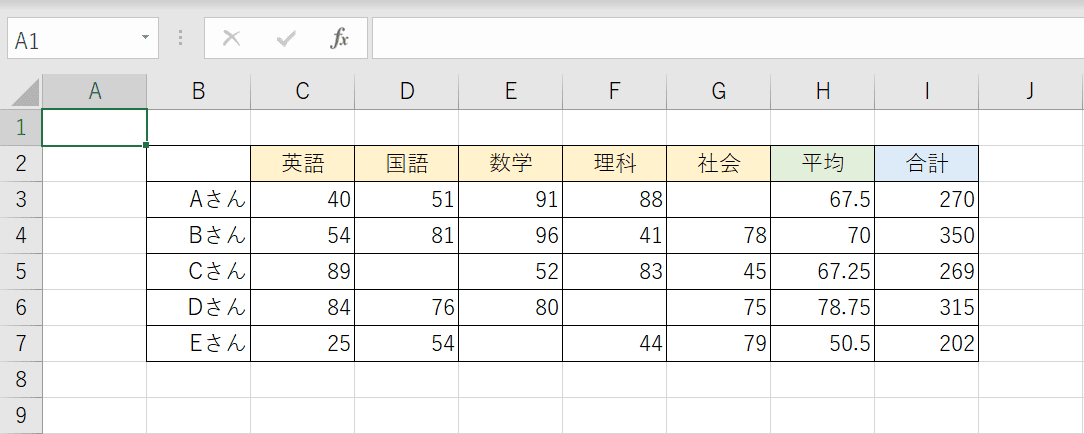Click the cell with value 51
This screenshot has width=1084, height=434.
(x=406, y=200)
